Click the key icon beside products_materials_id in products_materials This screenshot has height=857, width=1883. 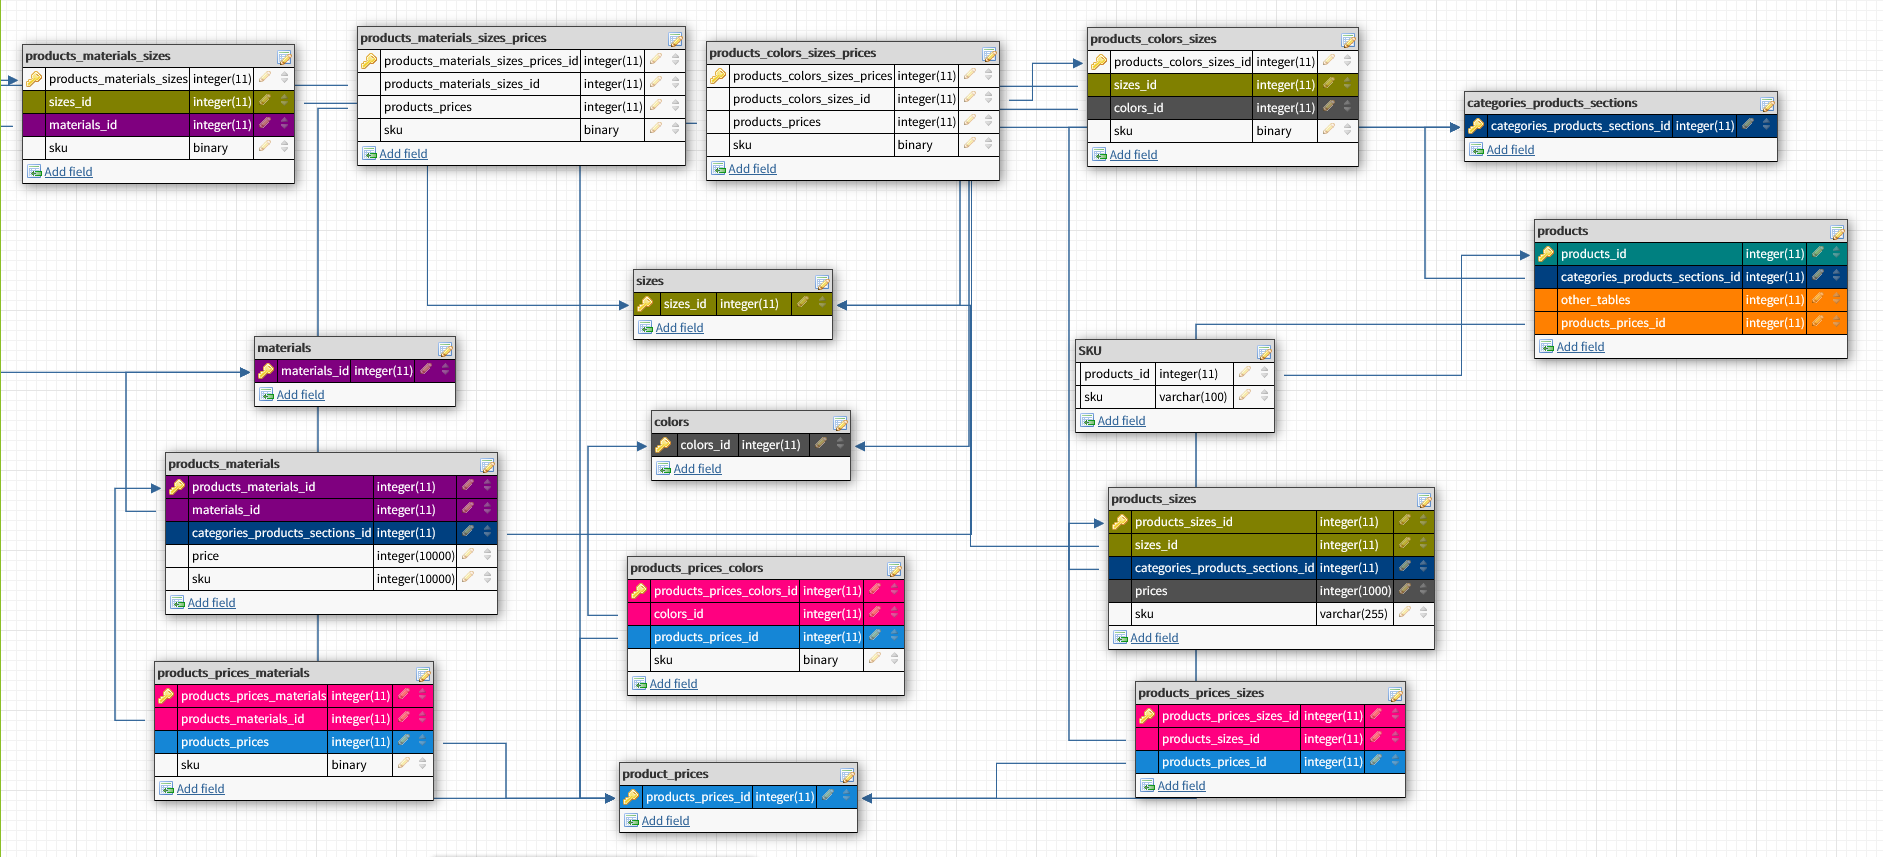pyautogui.click(x=177, y=487)
